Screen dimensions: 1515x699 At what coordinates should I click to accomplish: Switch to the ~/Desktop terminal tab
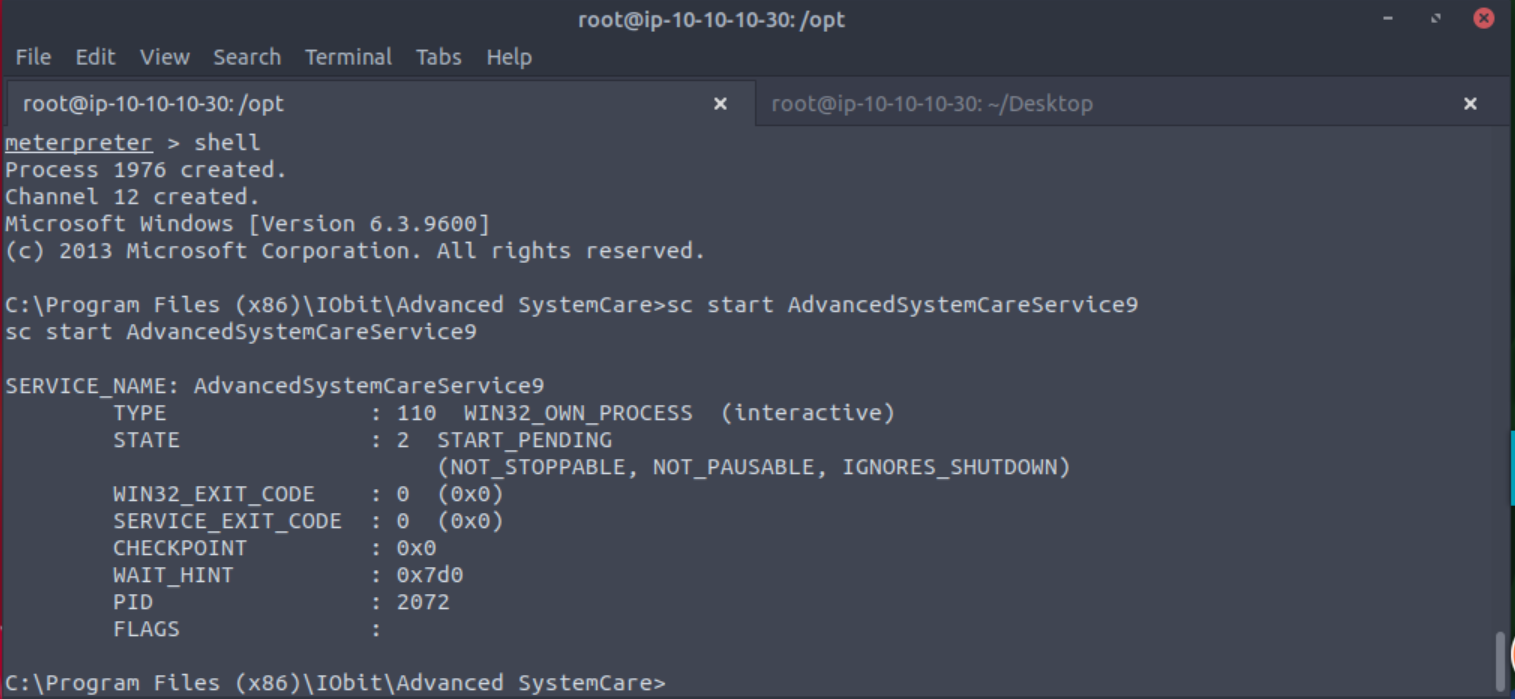[932, 104]
